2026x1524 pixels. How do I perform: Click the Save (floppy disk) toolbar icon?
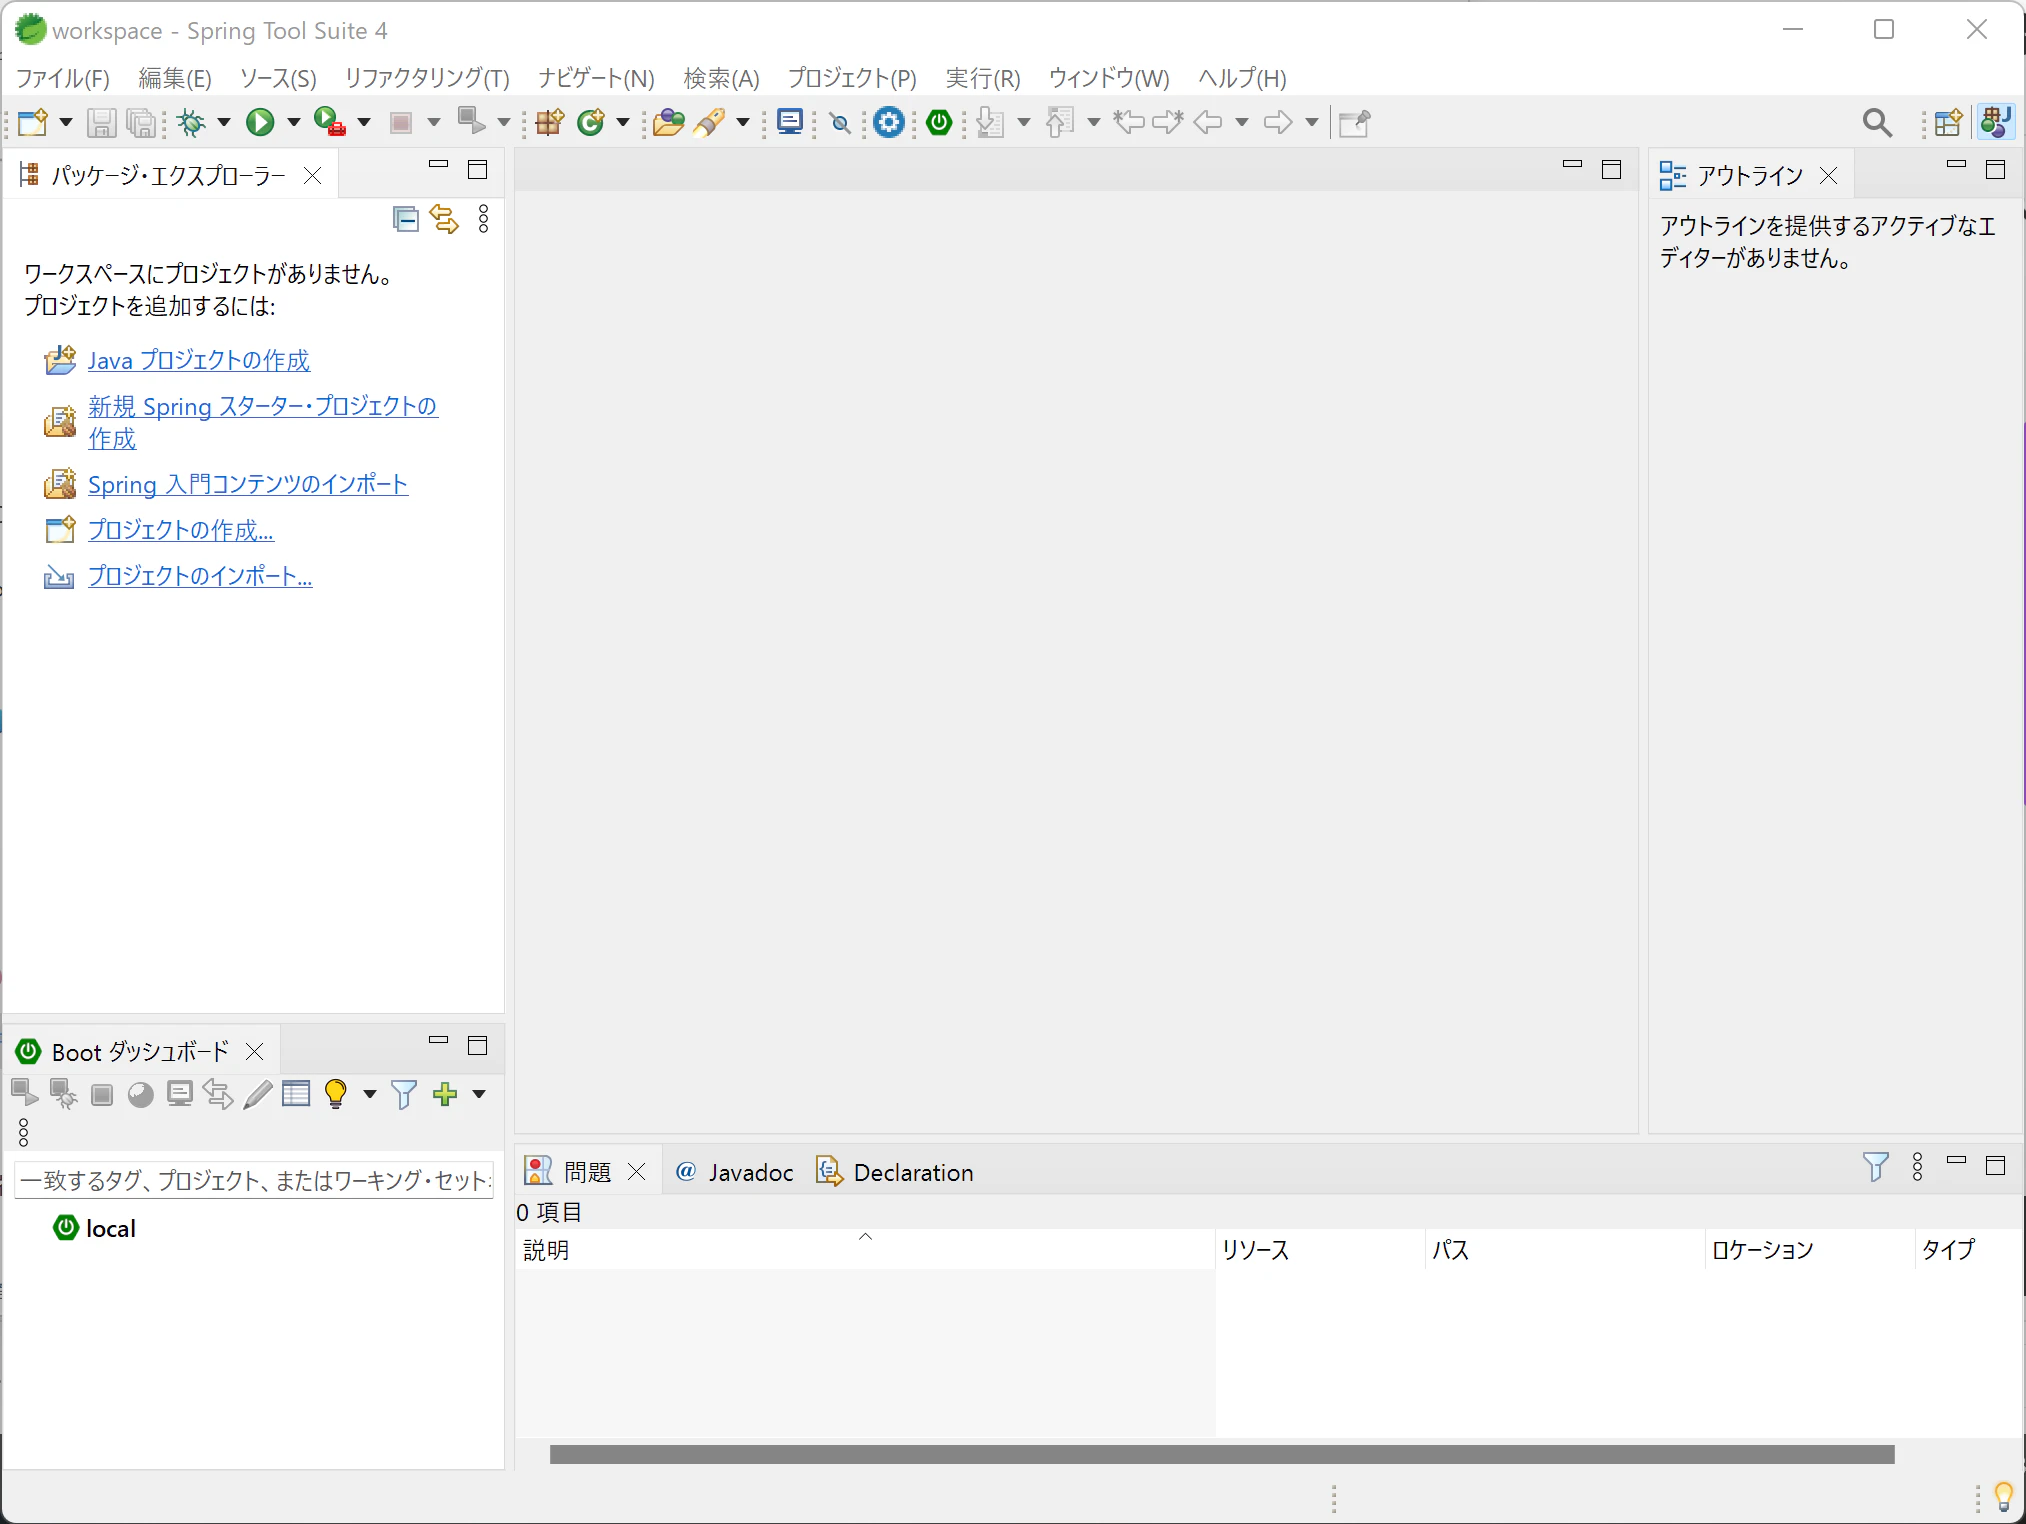tap(101, 122)
